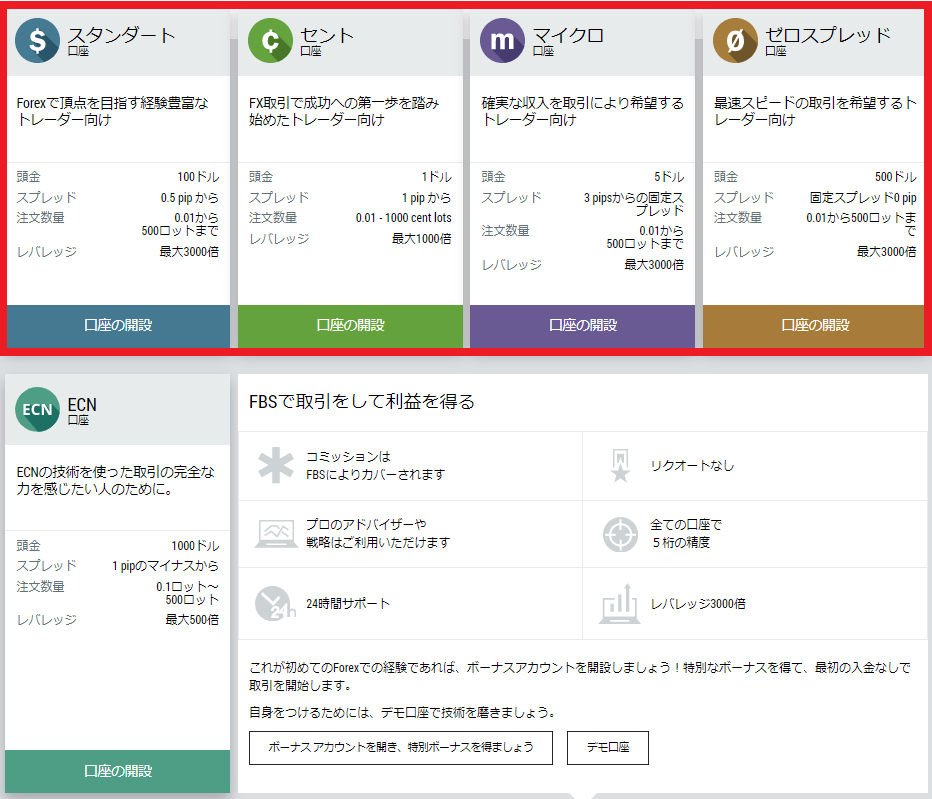Click the Micro account purple m icon
Image resolution: width=932 pixels, height=799 pixels.
tap(502, 40)
